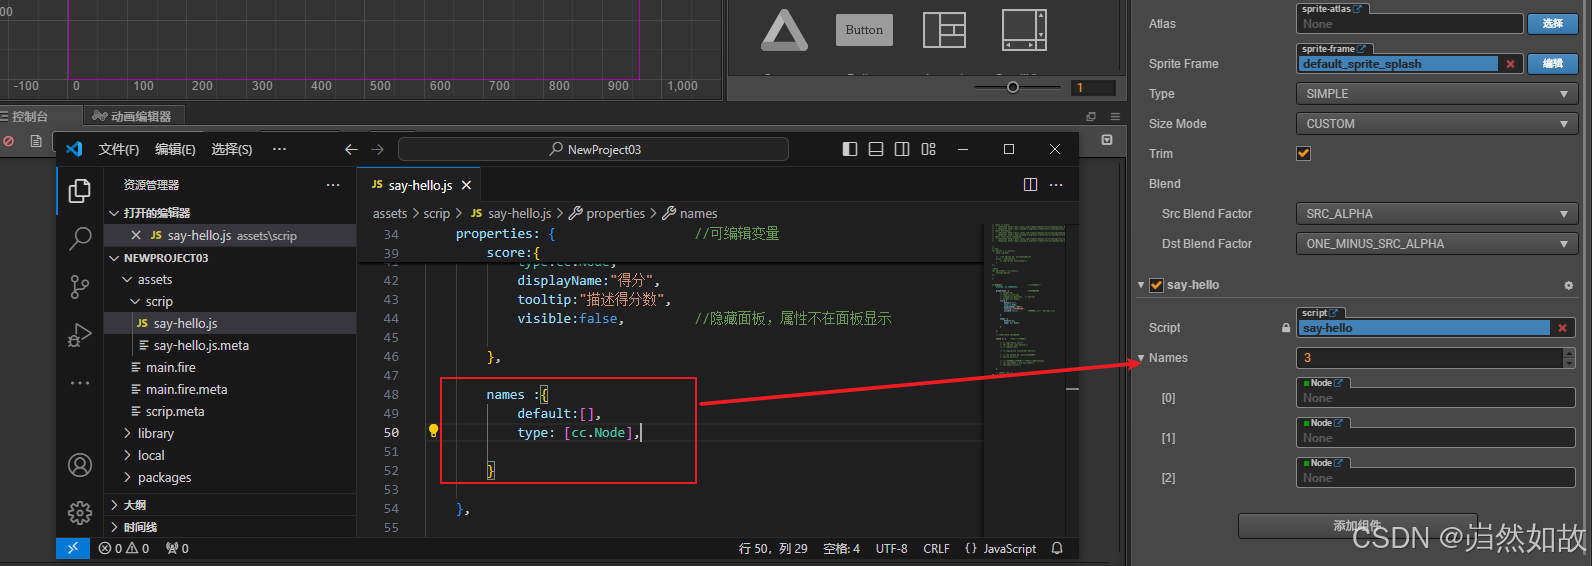Go forward with the right arrow icon
Viewport: 1592px width, 566px height.
click(377, 149)
